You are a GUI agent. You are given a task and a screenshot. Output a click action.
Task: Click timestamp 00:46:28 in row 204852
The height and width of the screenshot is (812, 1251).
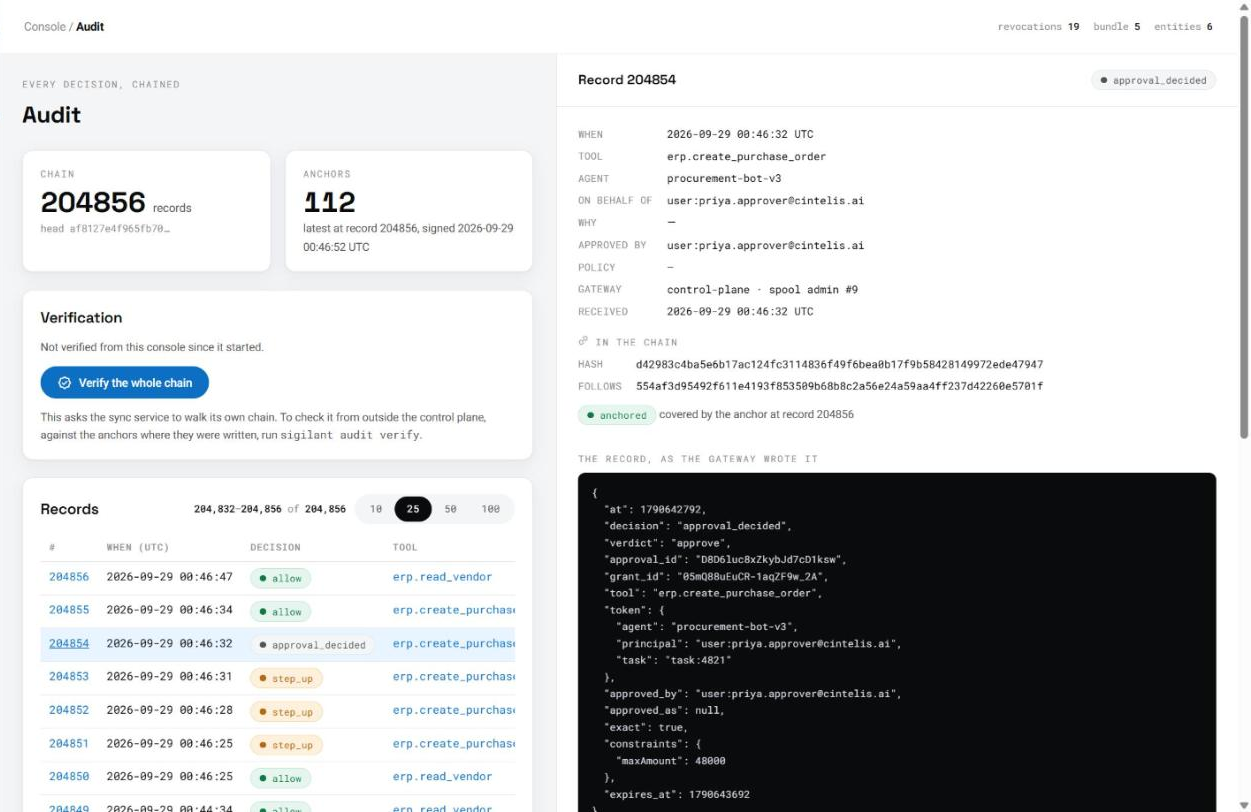tap(169, 710)
